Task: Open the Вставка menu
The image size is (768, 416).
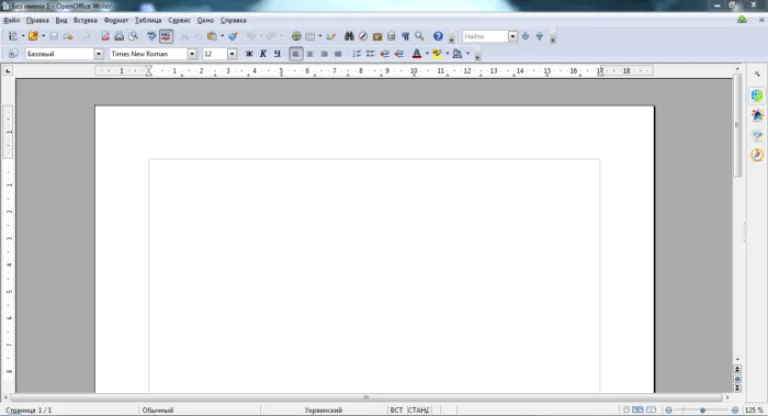Action: point(85,21)
